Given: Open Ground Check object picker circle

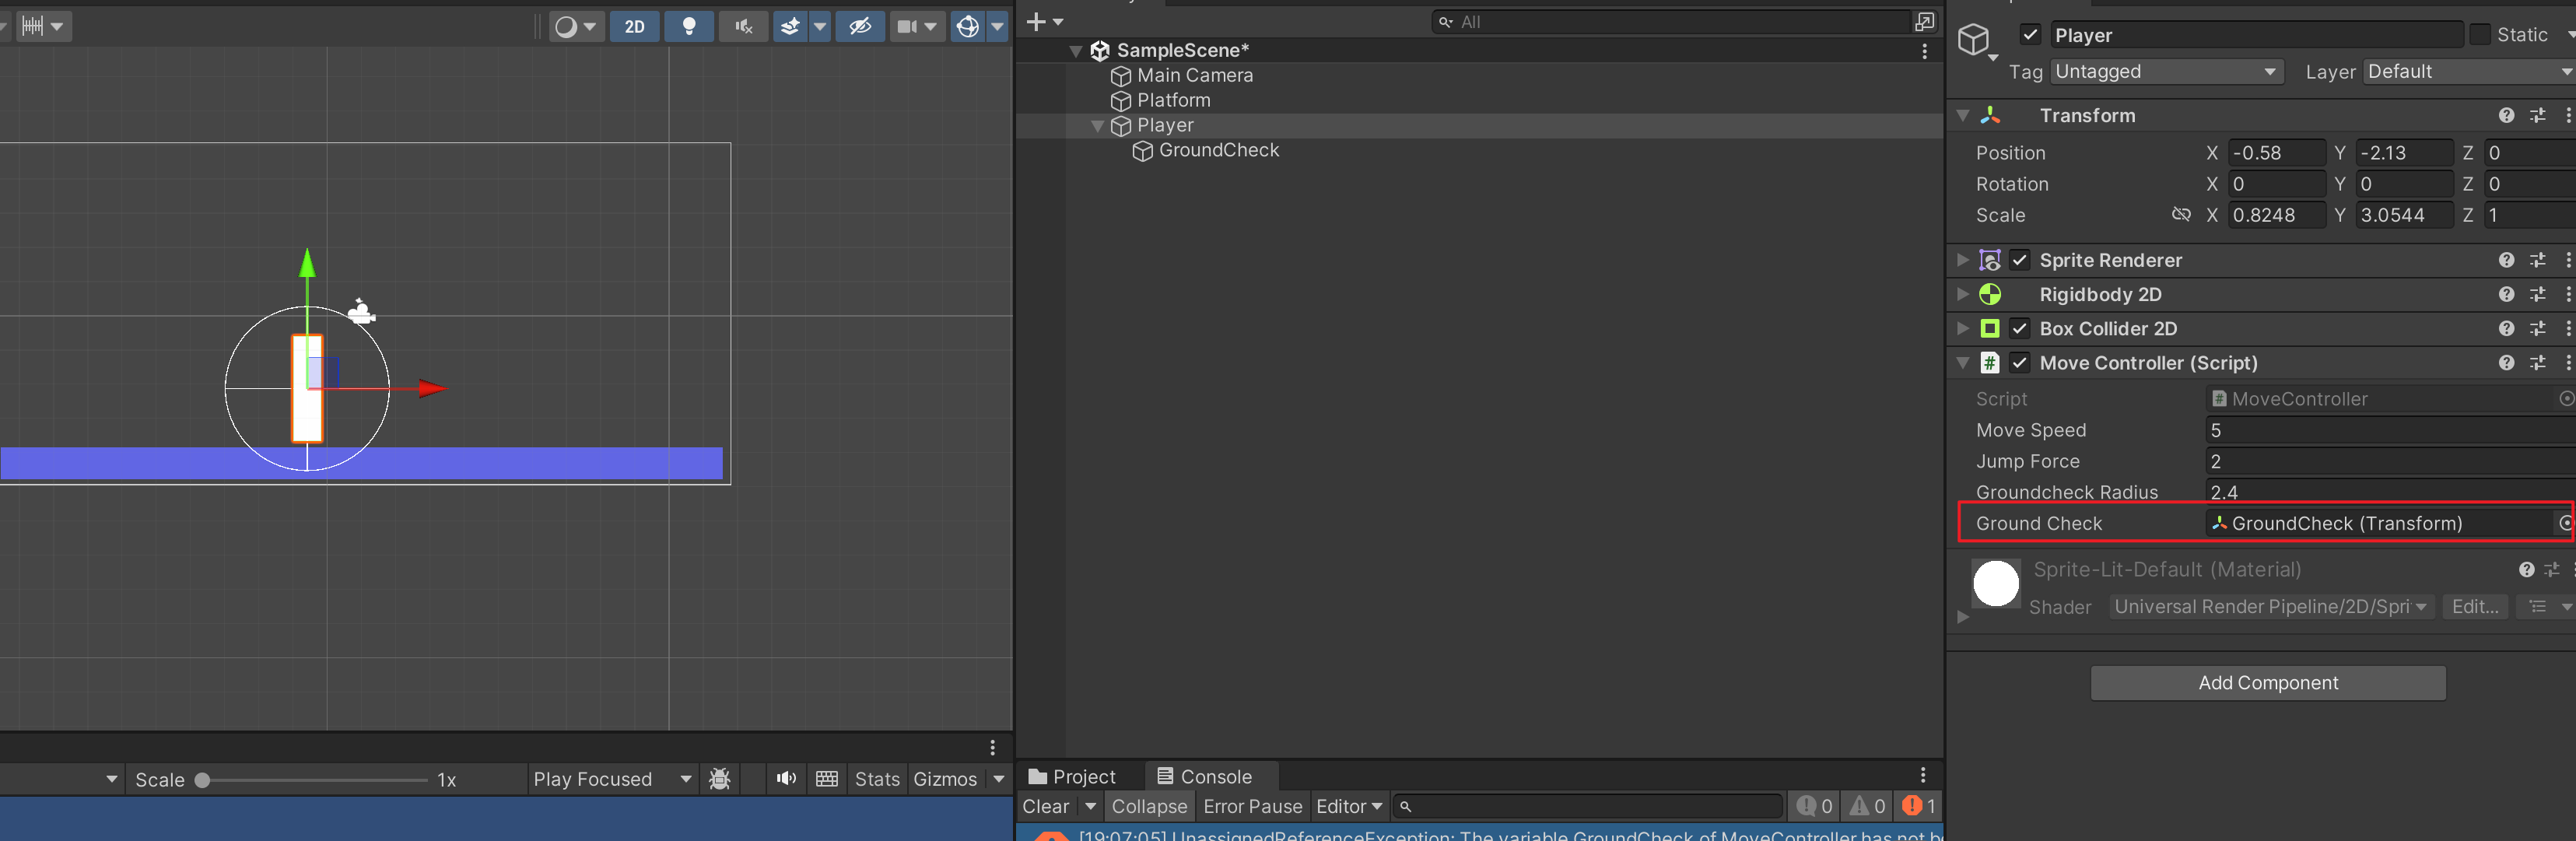Looking at the screenshot, I should tap(2565, 523).
